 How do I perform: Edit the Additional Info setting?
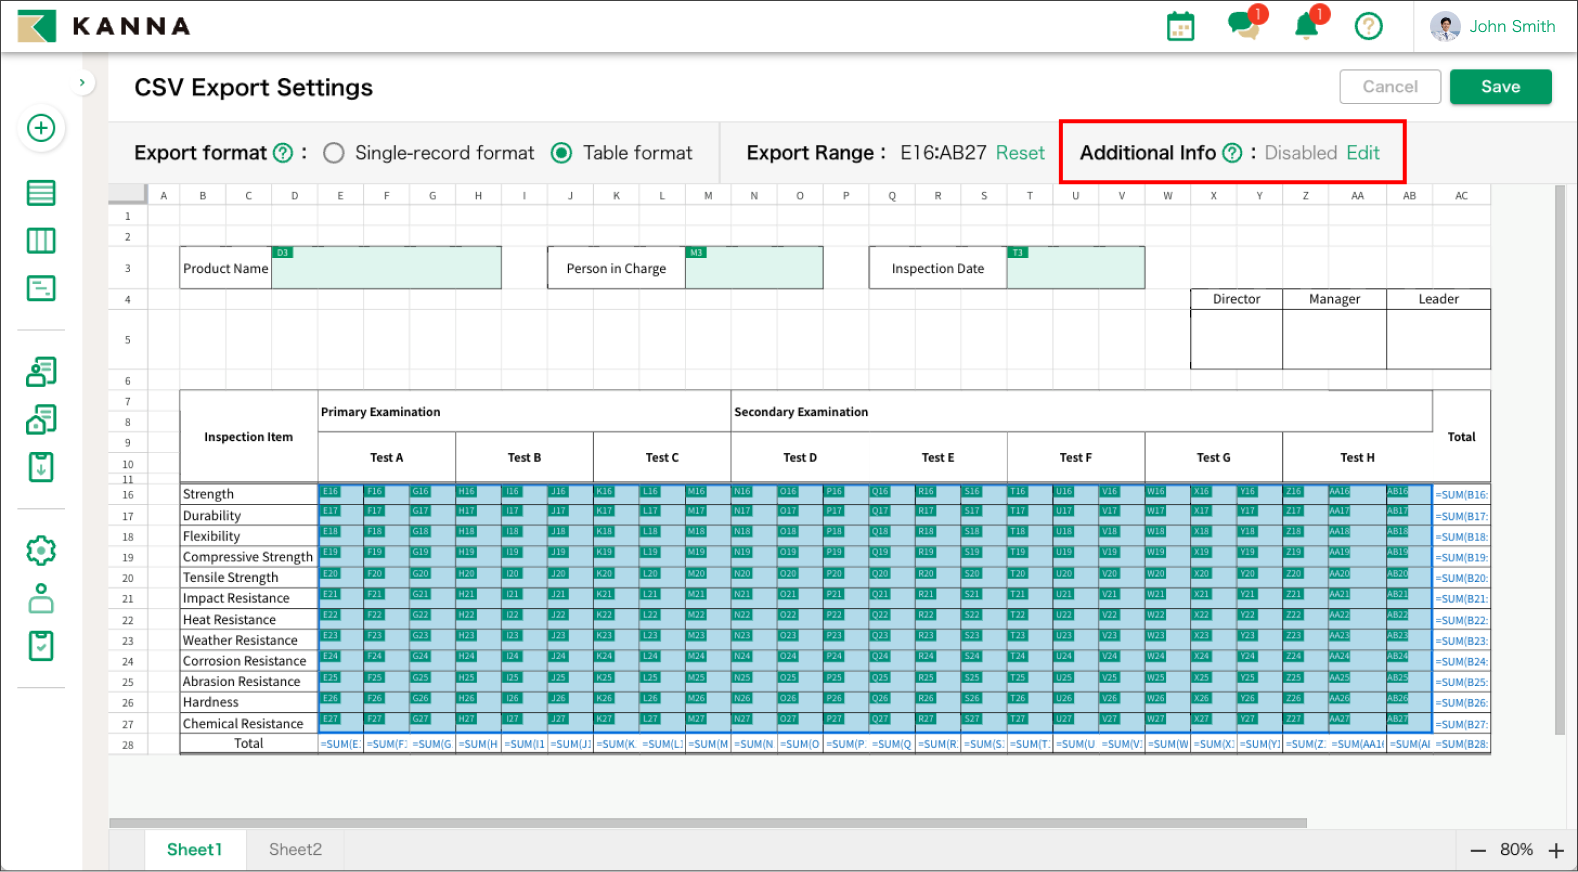1362,153
